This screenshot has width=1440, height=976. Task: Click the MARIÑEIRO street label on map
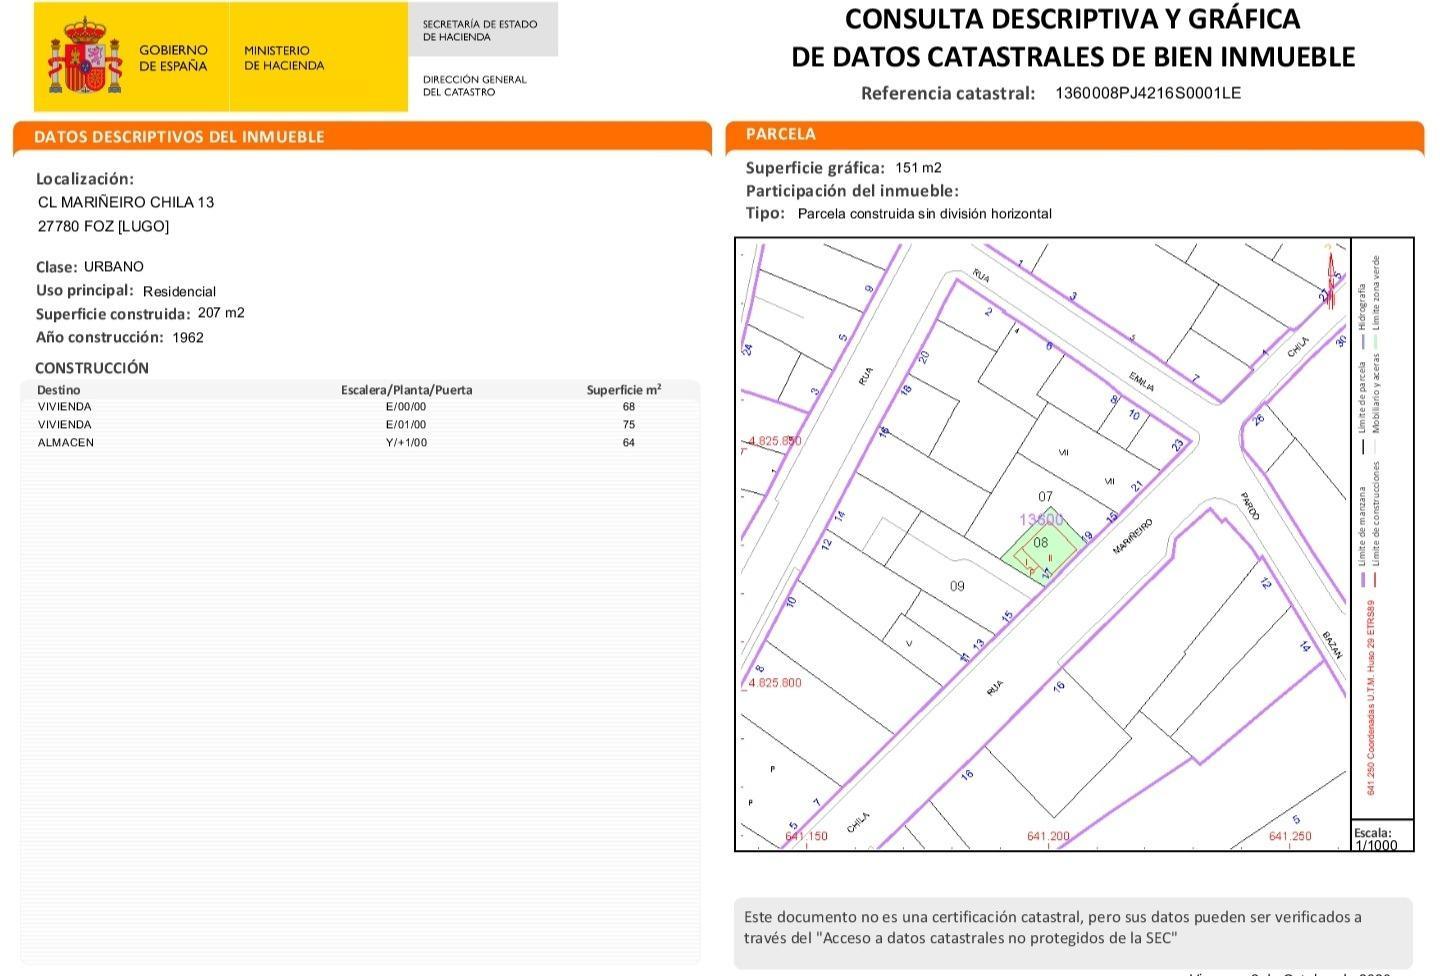[x=1131, y=537]
